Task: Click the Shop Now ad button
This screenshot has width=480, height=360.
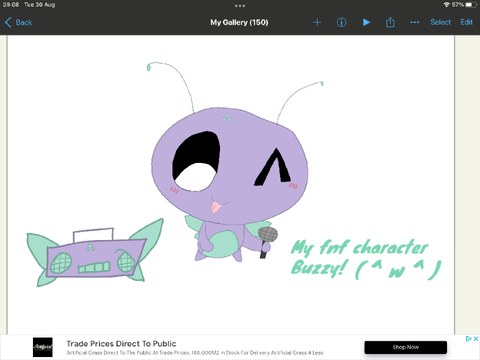Action: [405, 347]
